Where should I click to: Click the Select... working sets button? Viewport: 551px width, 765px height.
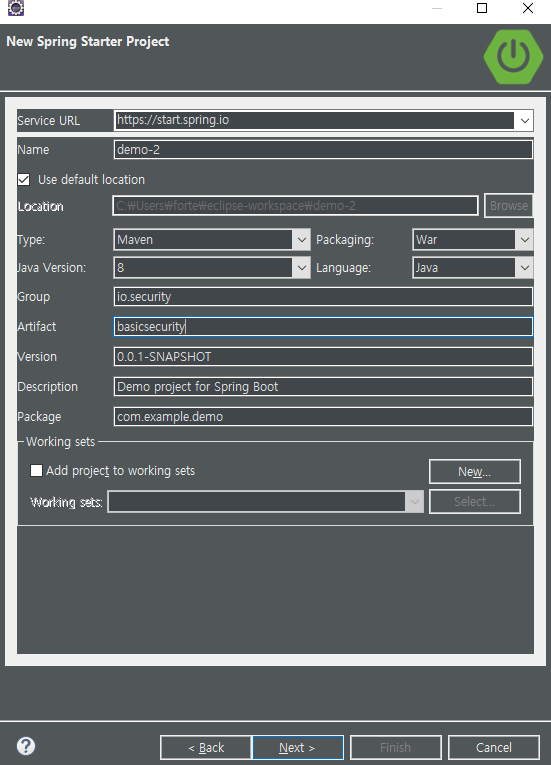pos(475,502)
